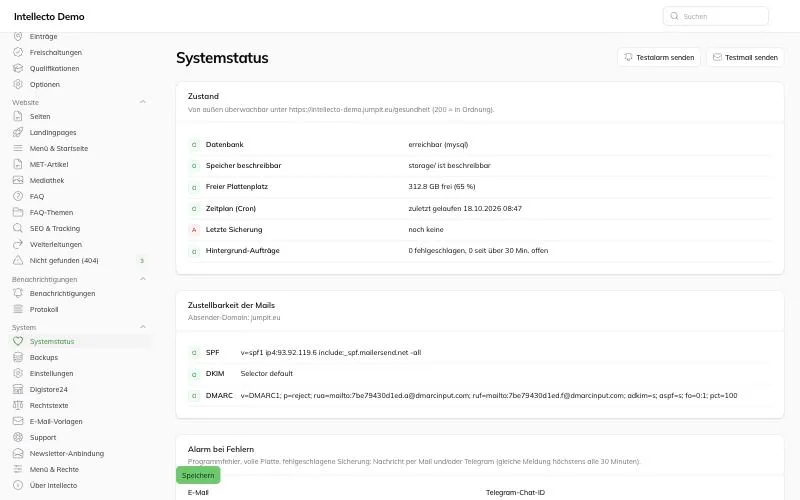Click the Rechtstexte scales icon
This screenshot has width=800, height=500.
18,405
